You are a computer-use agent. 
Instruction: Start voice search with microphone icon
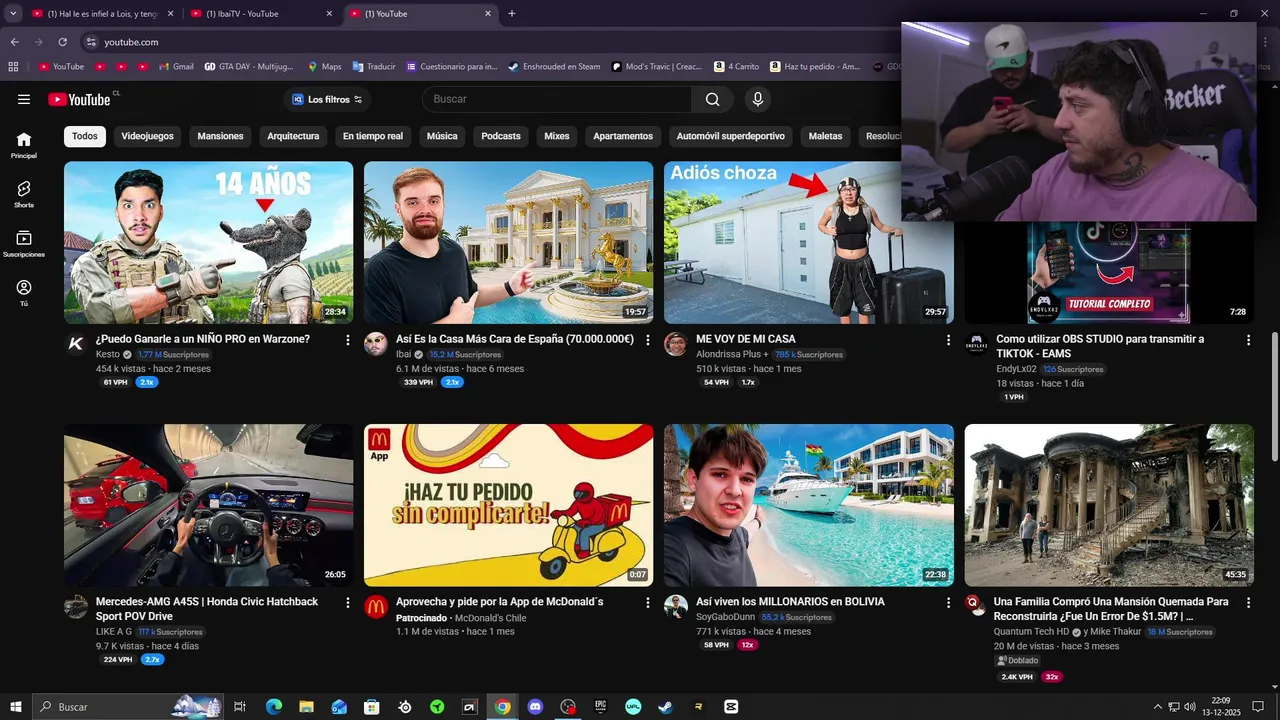[758, 99]
